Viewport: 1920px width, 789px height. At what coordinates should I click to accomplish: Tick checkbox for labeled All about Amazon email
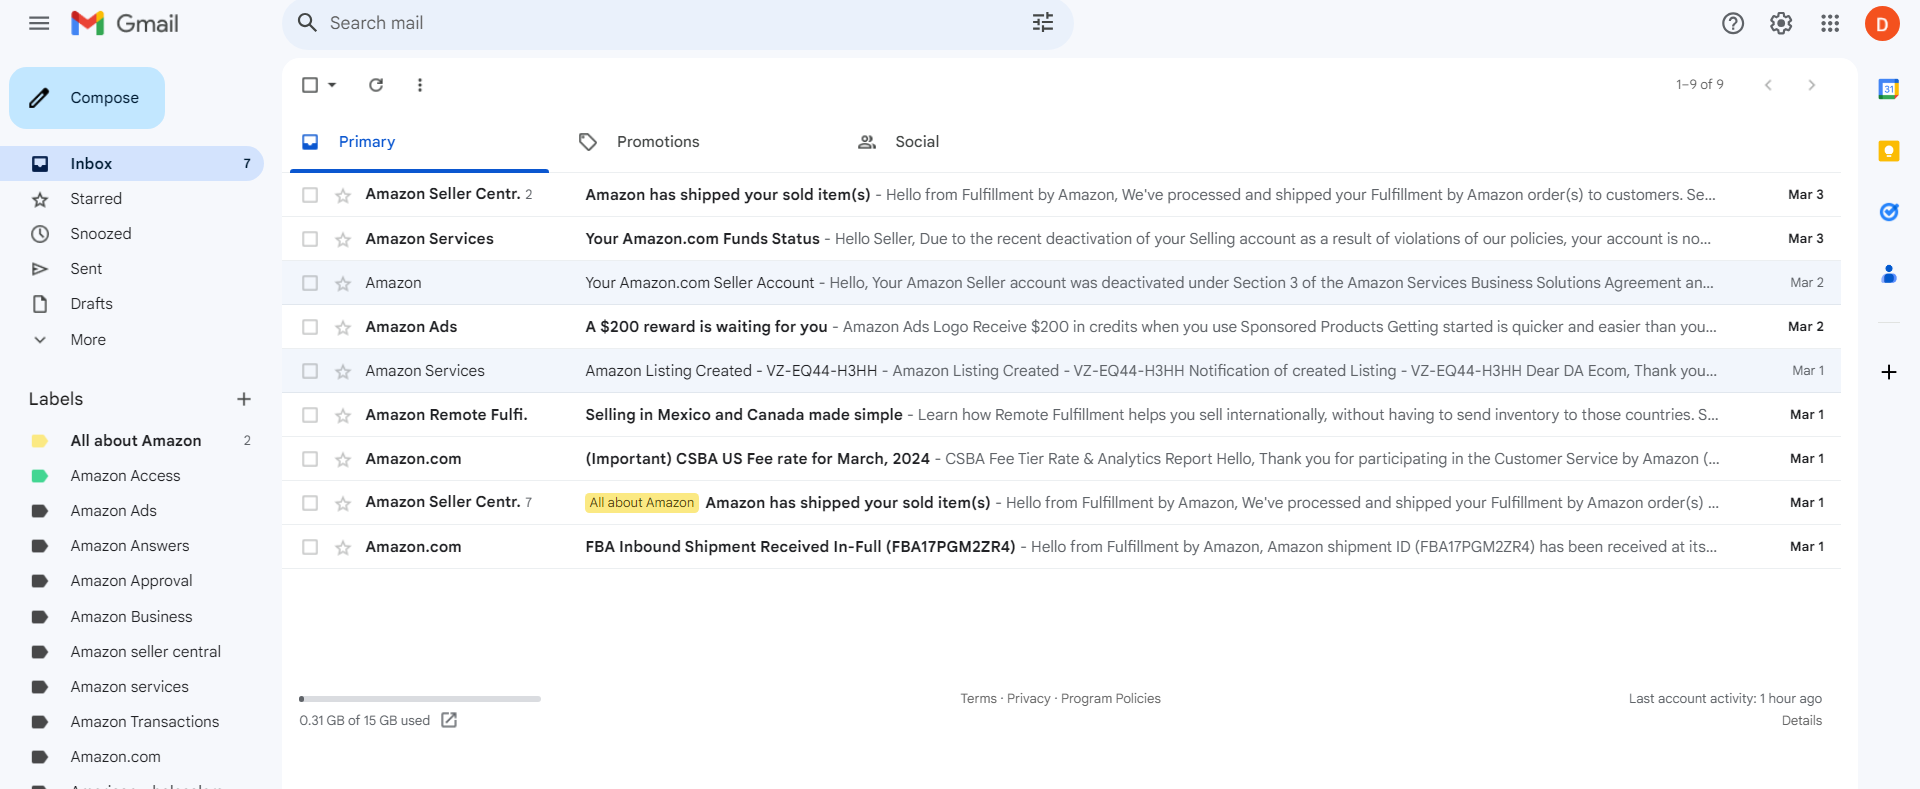pyautogui.click(x=310, y=503)
